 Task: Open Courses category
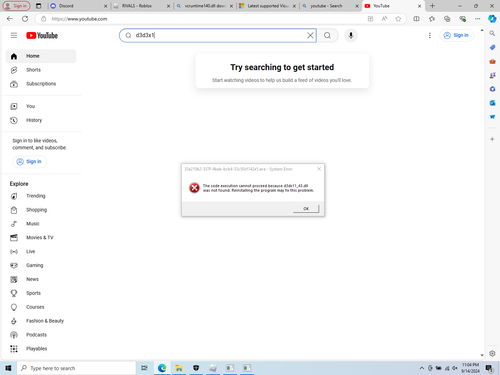[41, 307]
